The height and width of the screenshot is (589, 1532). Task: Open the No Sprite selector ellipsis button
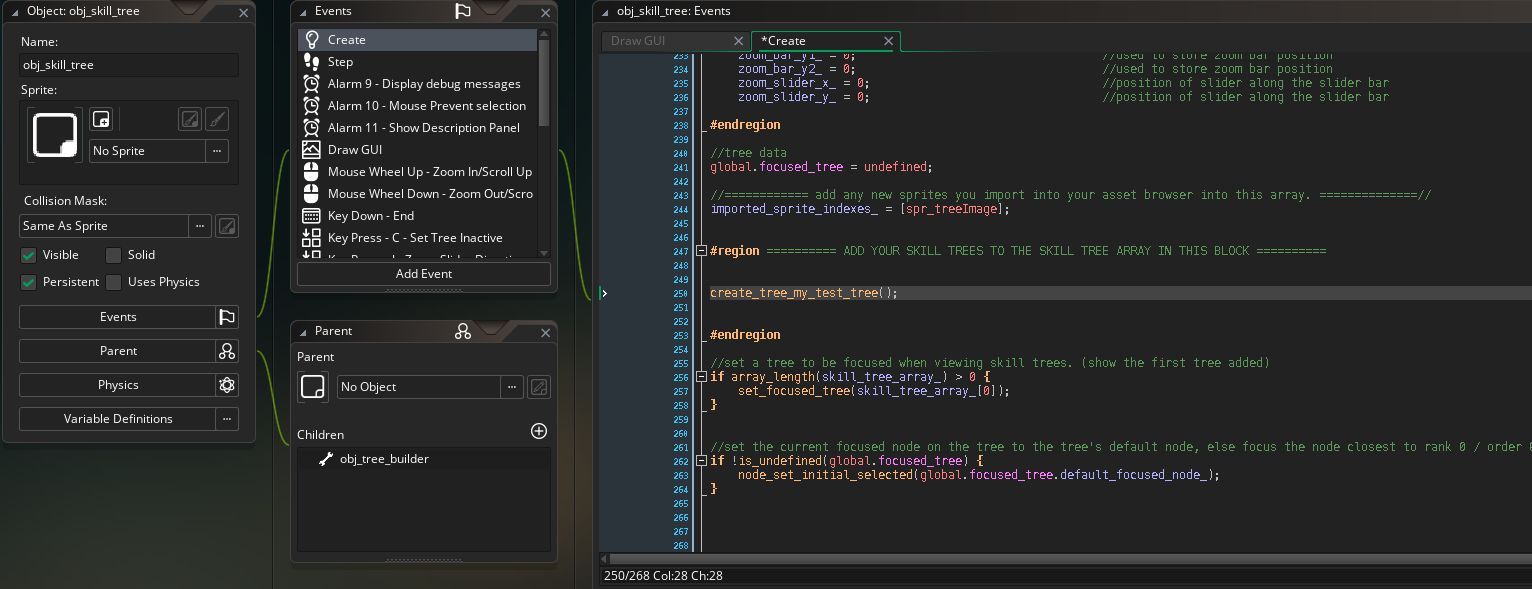217,151
